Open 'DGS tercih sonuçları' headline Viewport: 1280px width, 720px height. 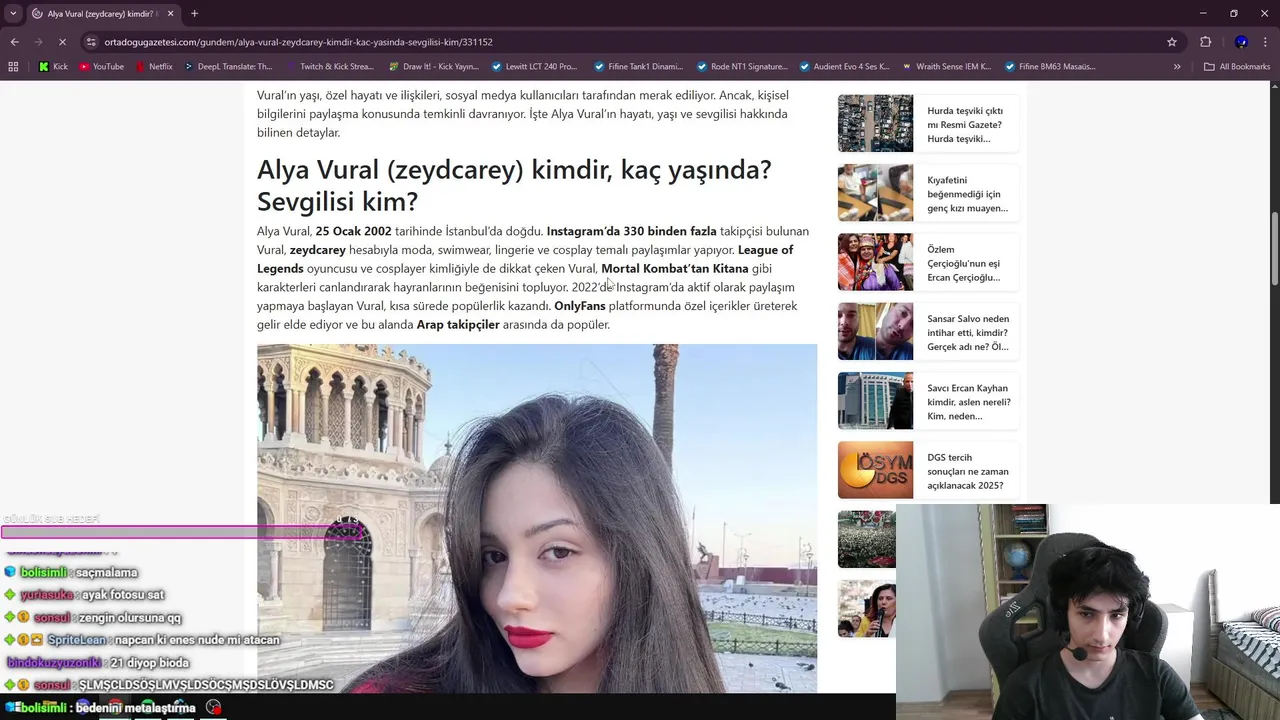967,471
